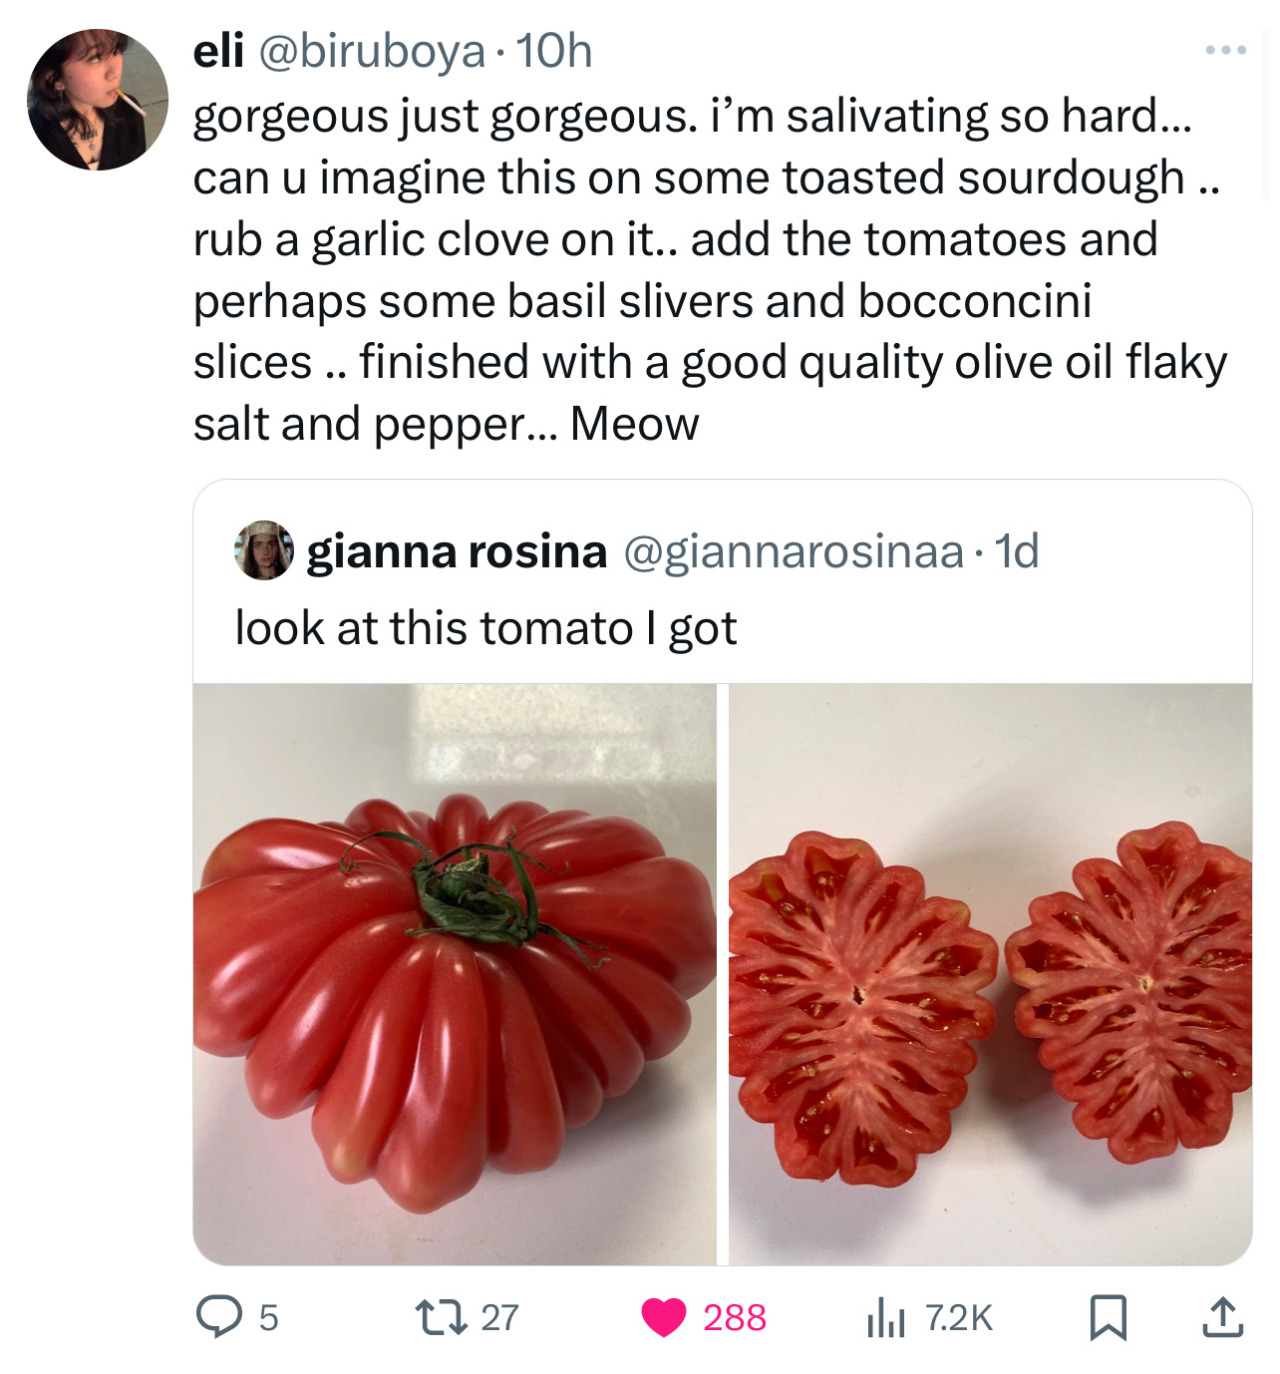
Task: Click the 10h timestamp
Action: [553, 51]
